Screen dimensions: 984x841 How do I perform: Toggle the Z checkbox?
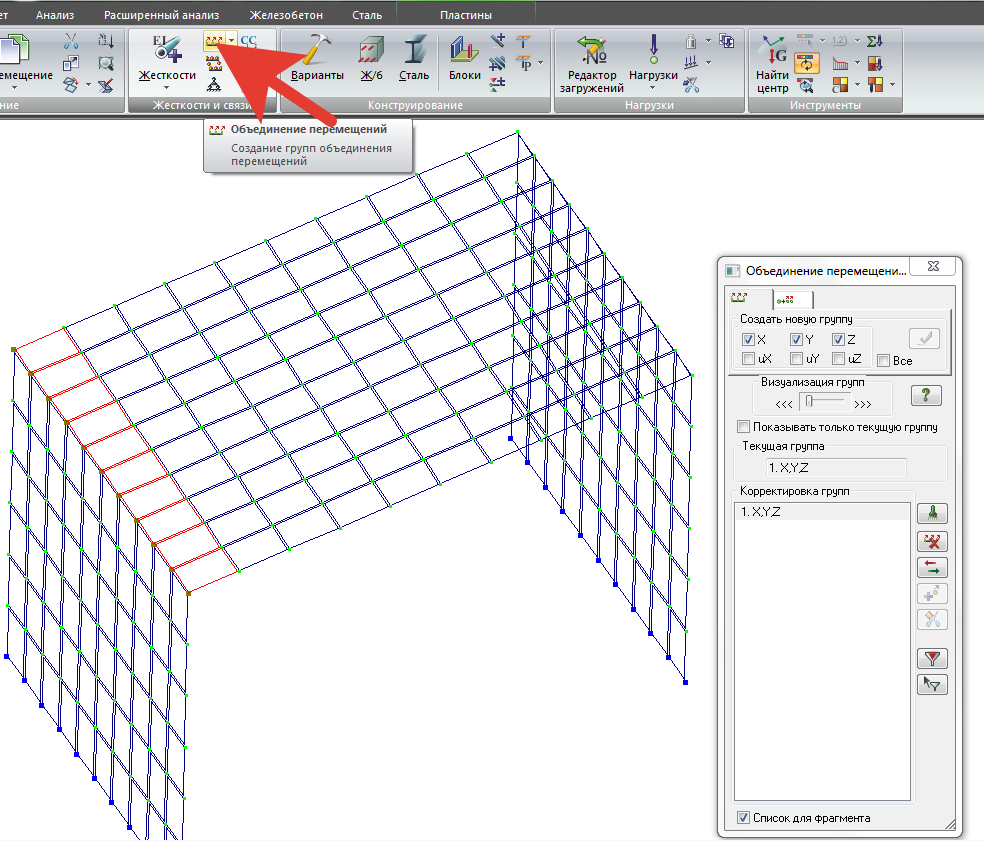838,340
